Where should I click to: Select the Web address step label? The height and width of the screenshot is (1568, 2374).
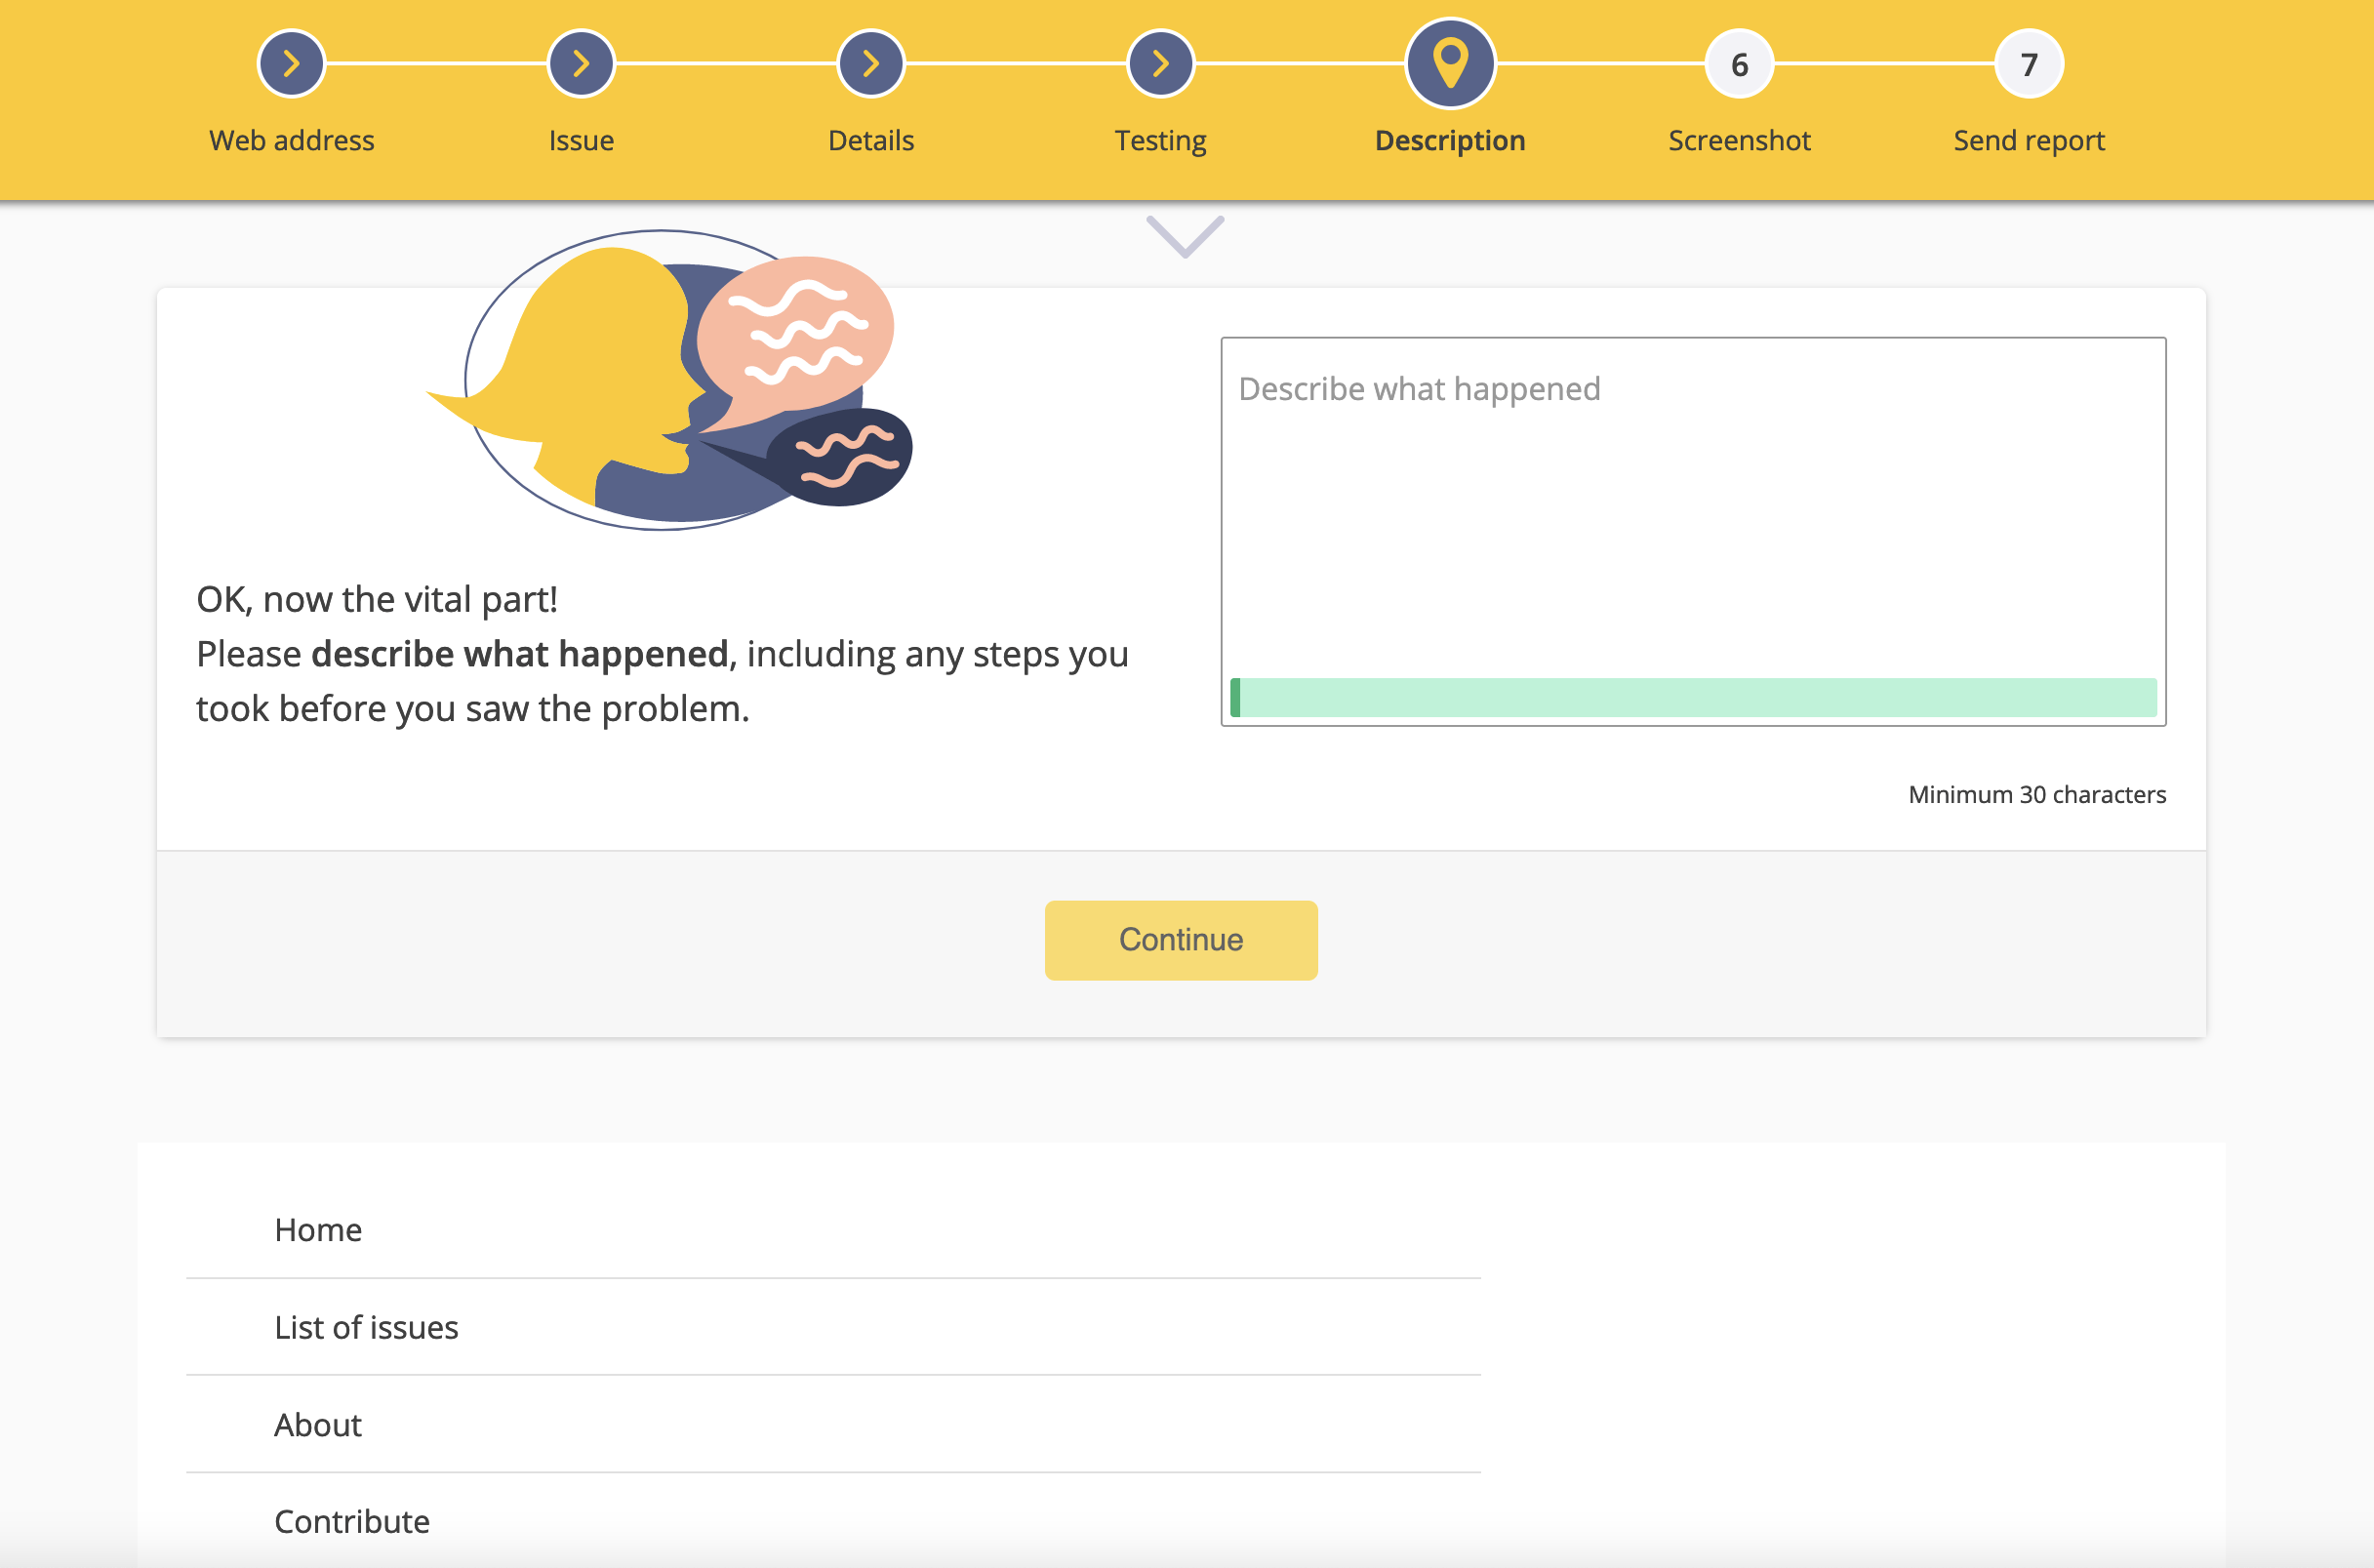[x=291, y=140]
